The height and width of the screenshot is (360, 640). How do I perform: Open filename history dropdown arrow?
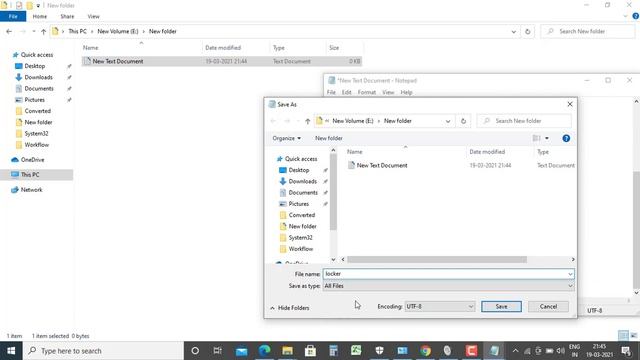pos(570,274)
